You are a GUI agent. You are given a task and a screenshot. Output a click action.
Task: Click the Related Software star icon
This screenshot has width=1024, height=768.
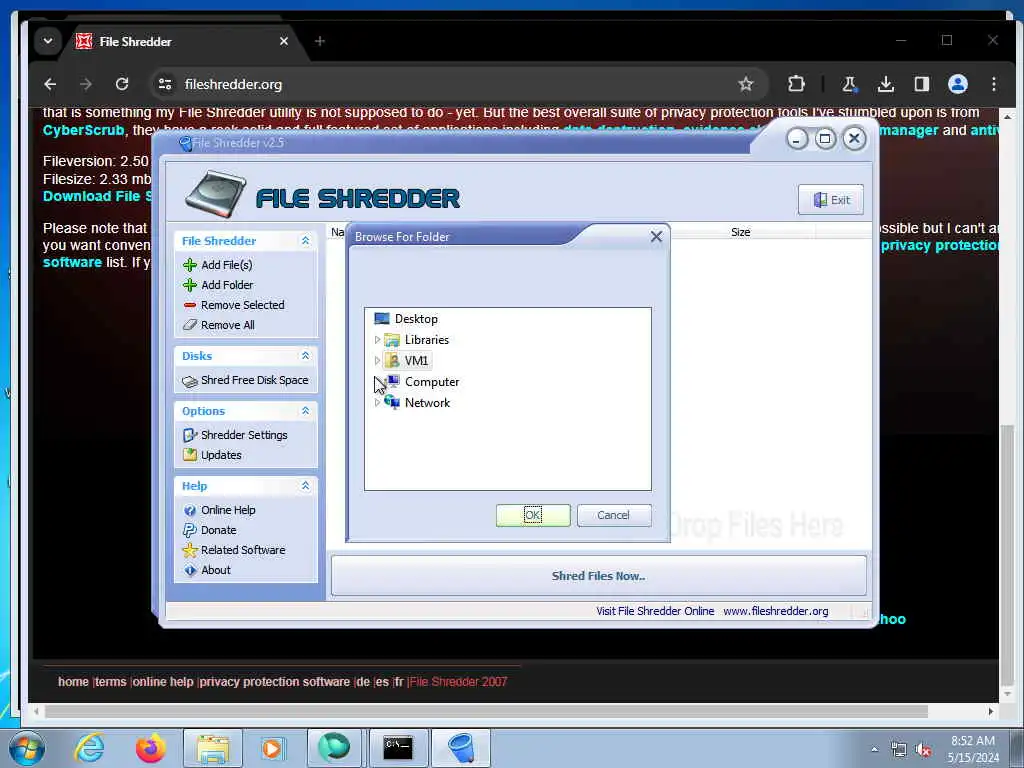coord(190,550)
